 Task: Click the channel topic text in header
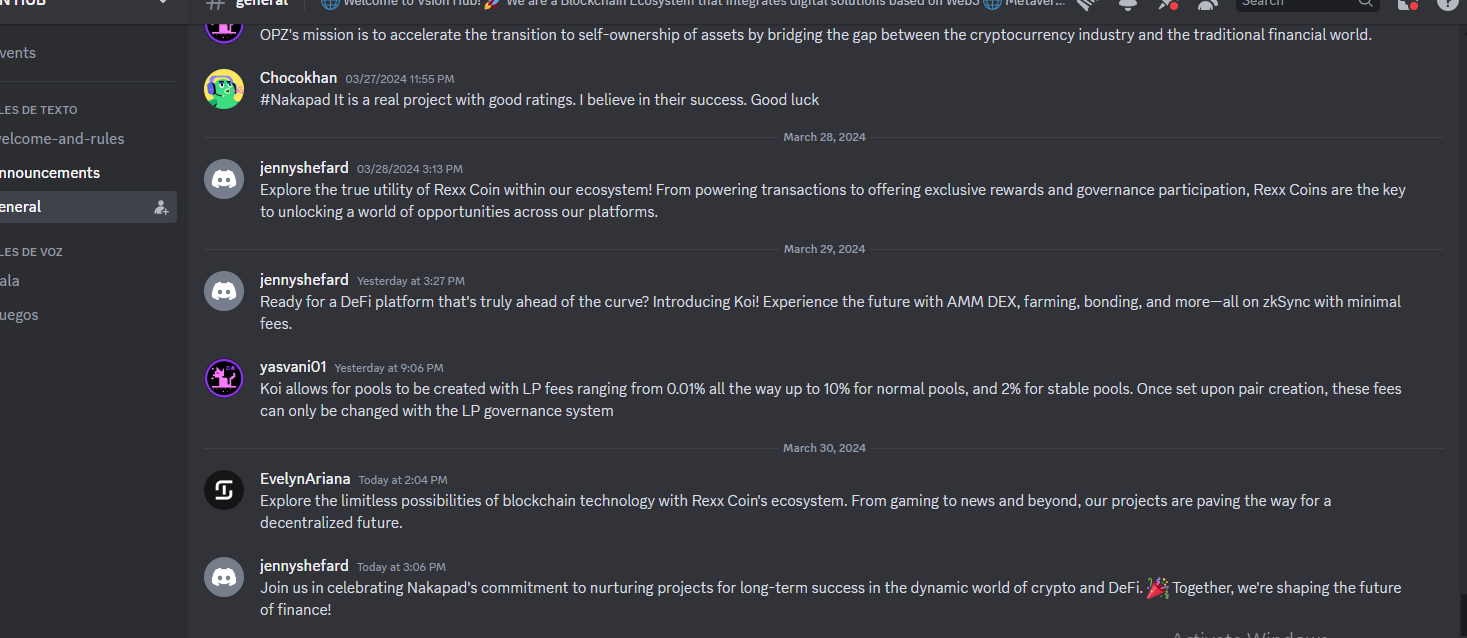click(x=690, y=4)
